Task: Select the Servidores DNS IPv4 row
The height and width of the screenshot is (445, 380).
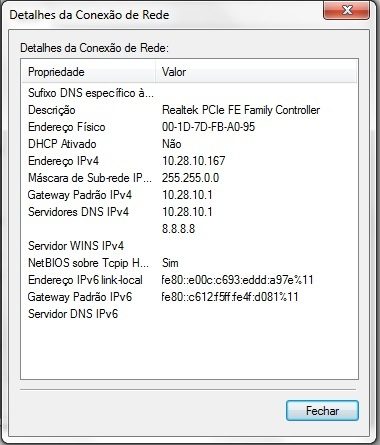Action: tap(189, 212)
